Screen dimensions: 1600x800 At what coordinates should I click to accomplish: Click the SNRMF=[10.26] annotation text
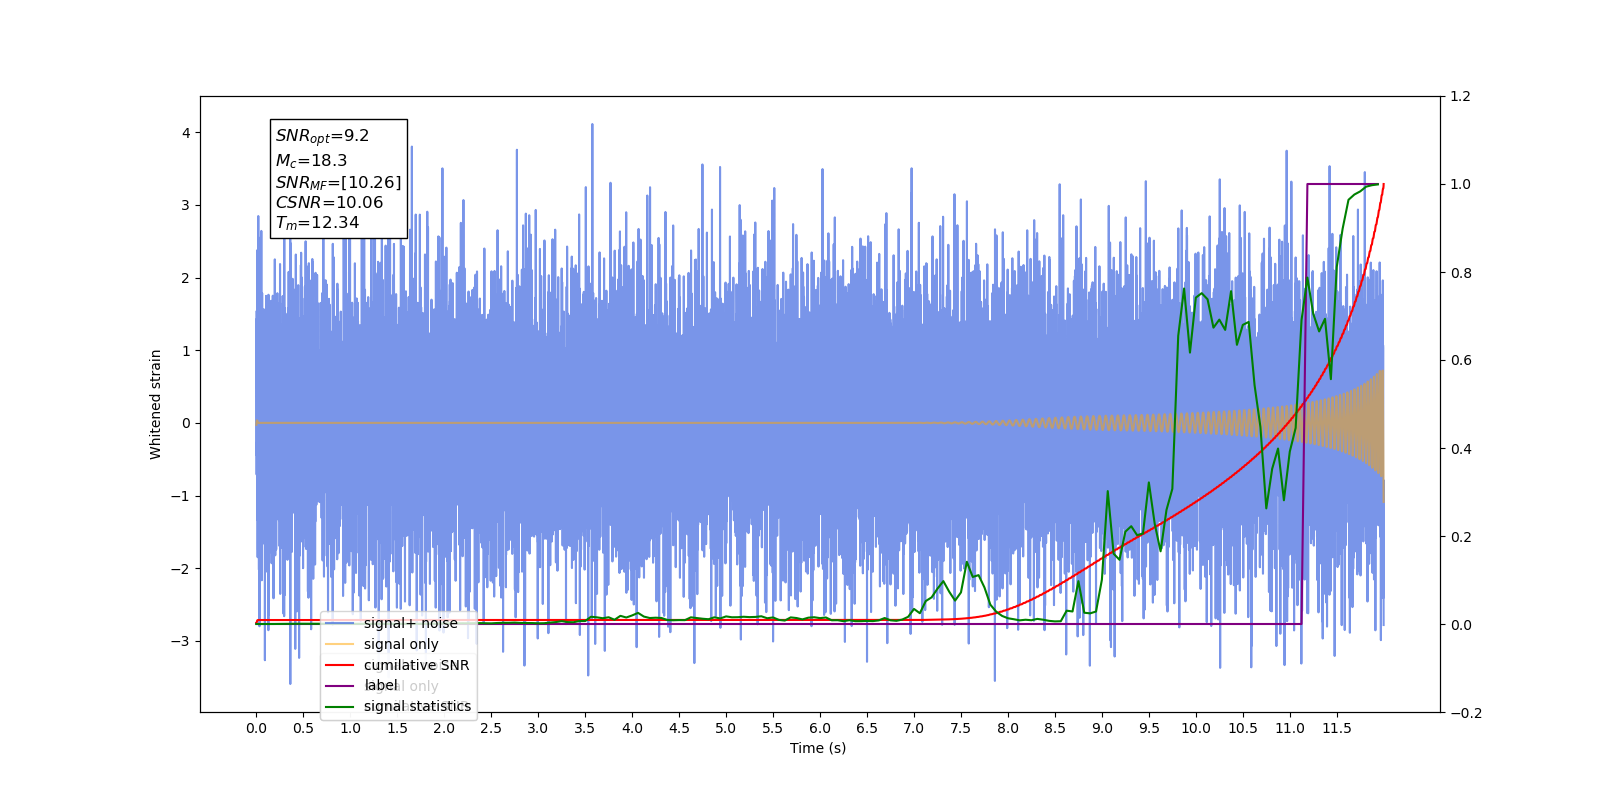point(338,182)
